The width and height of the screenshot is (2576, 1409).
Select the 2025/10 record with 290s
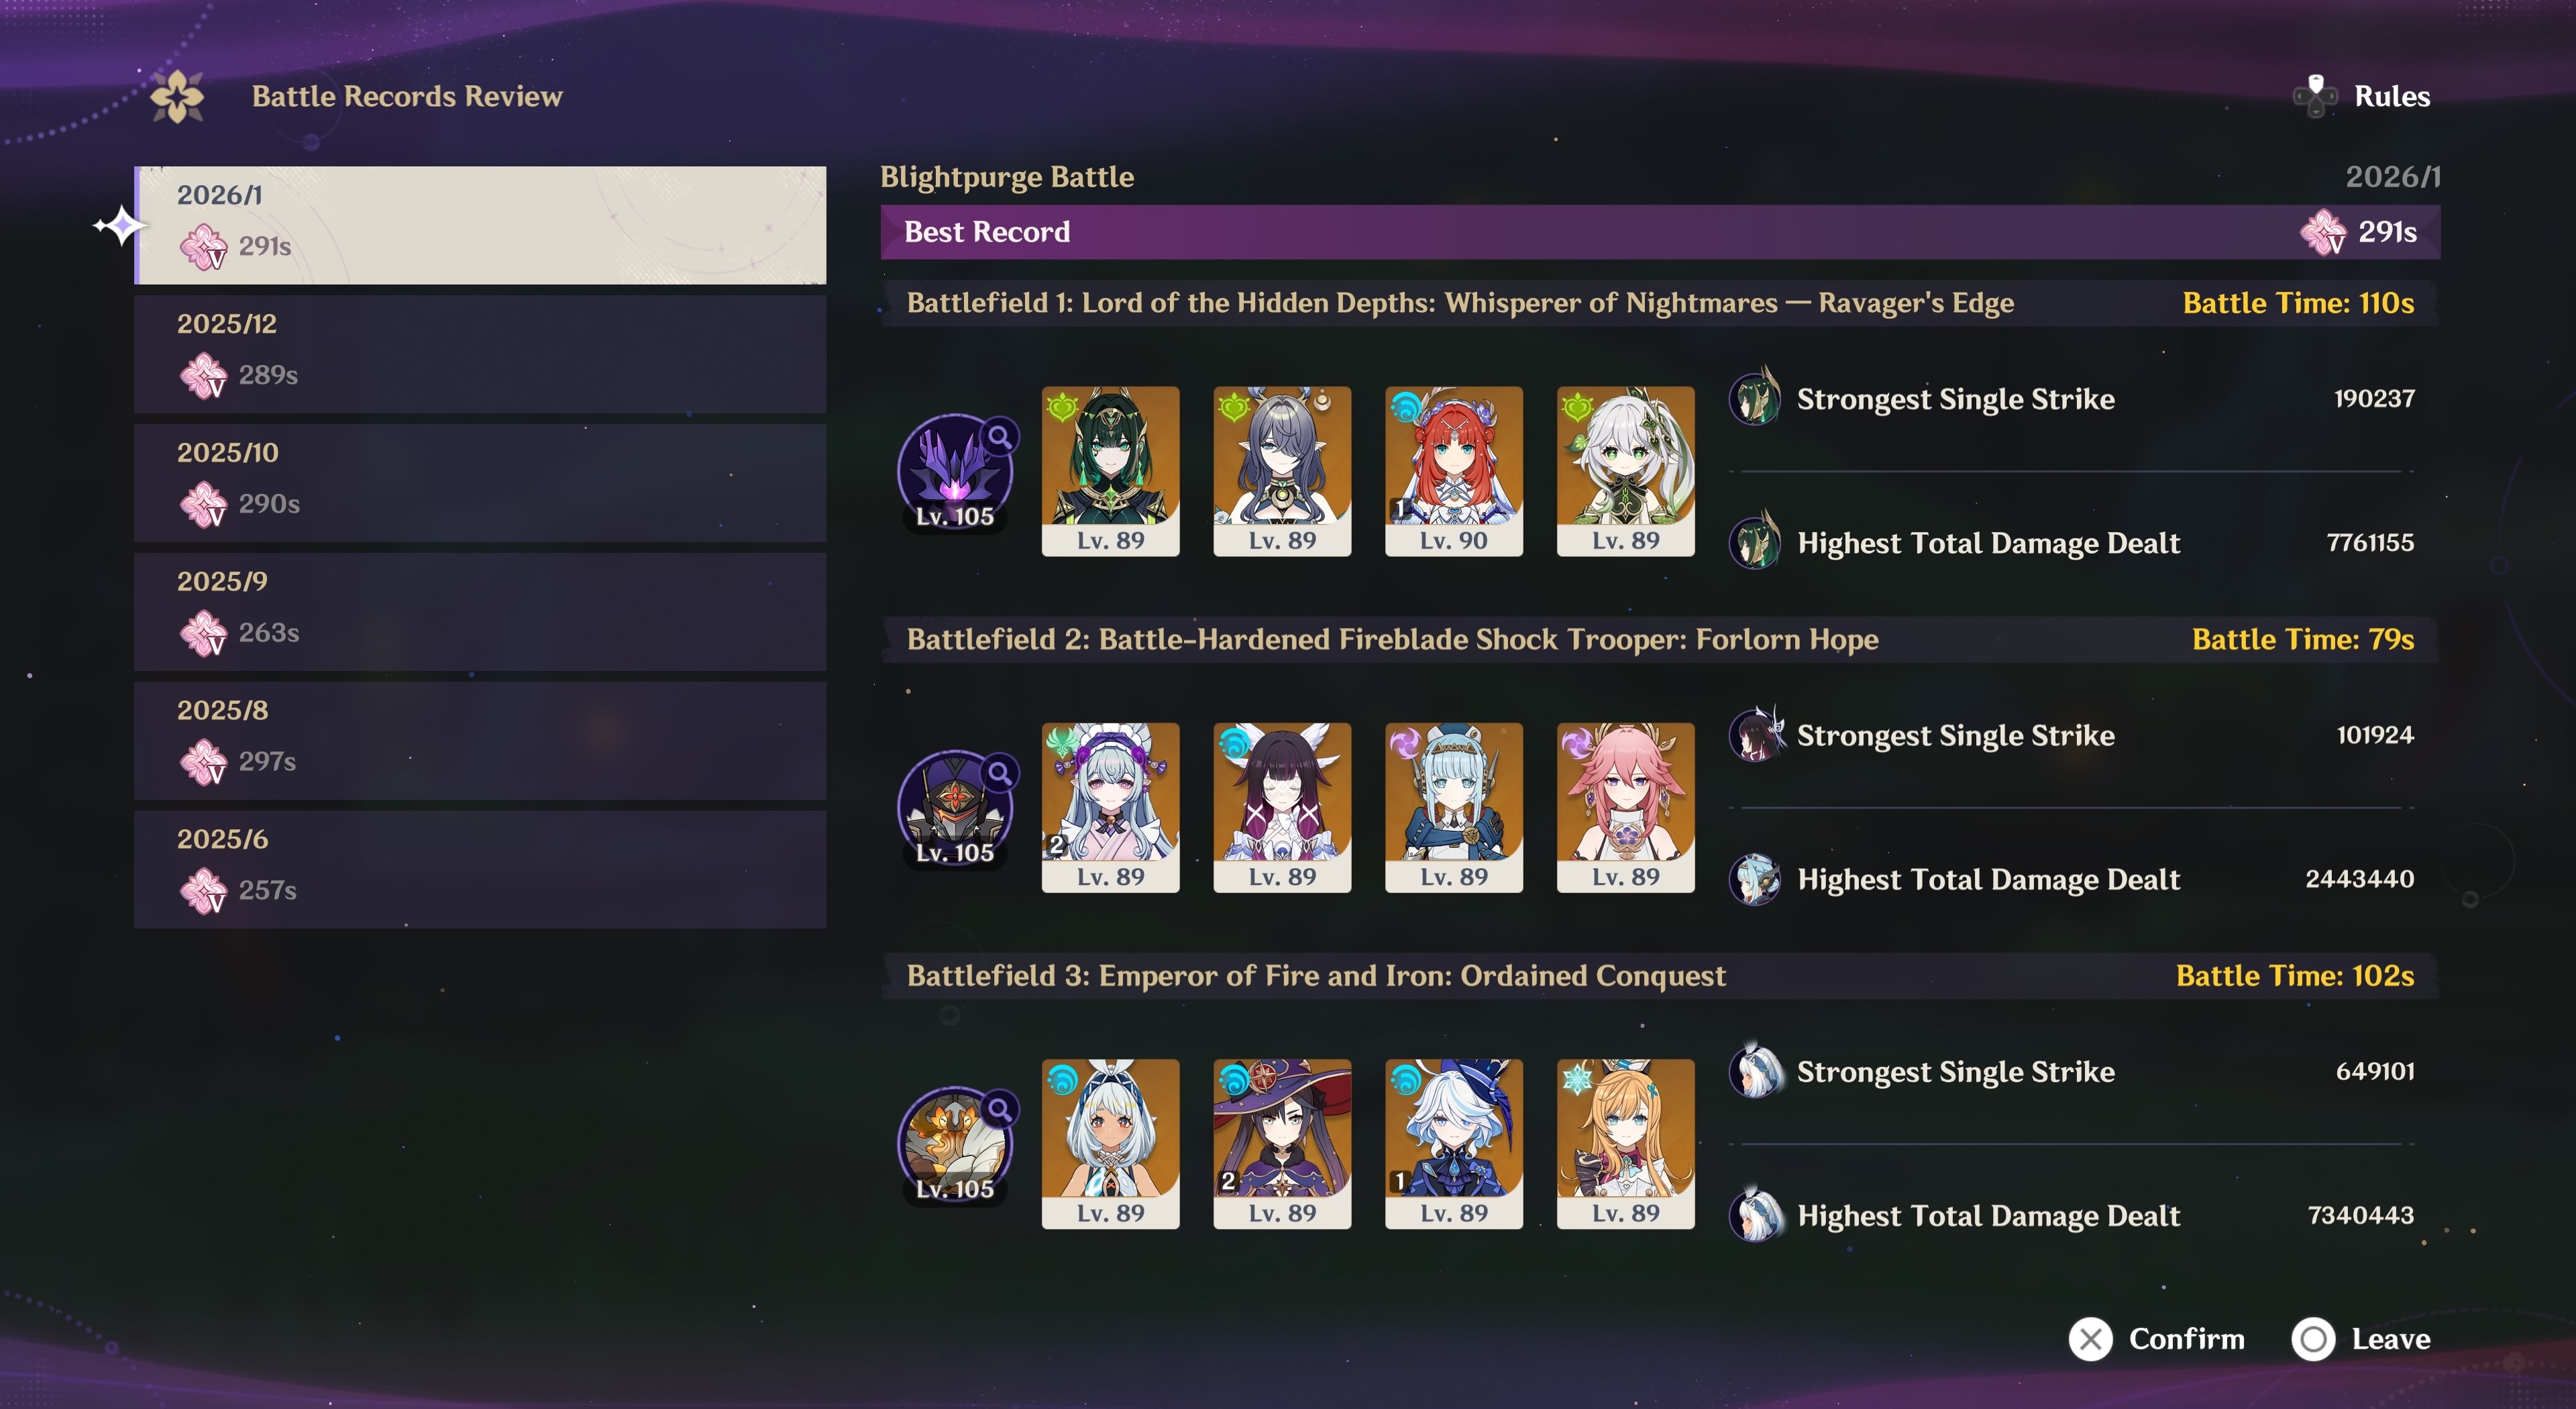click(480, 483)
